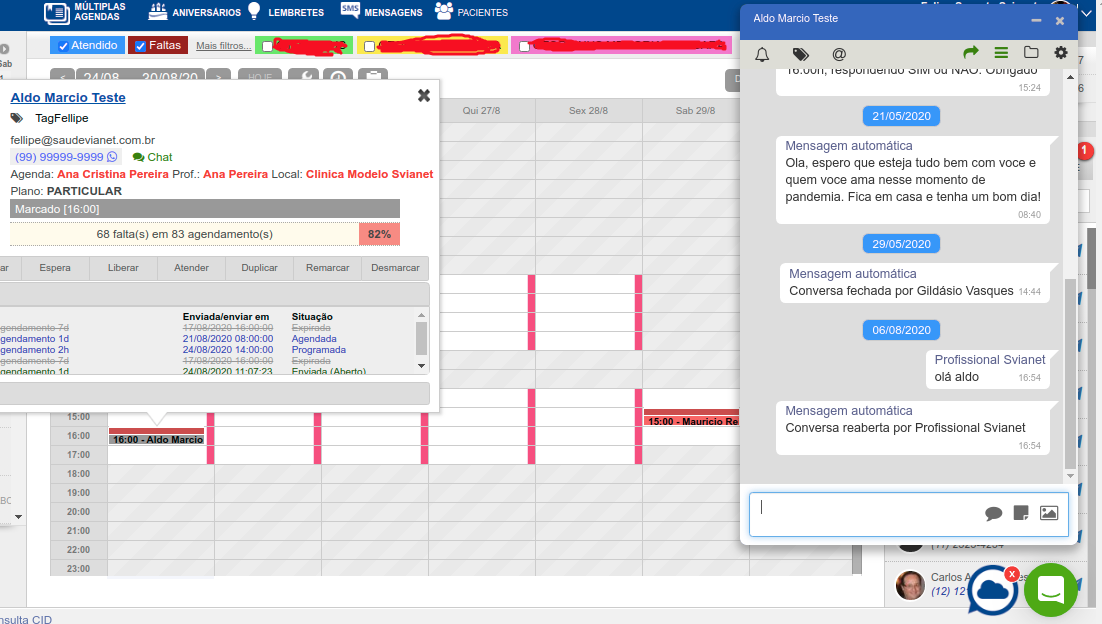Toggle the green filter checkbox
Image resolution: width=1102 pixels, height=624 pixels.
tap(268, 46)
